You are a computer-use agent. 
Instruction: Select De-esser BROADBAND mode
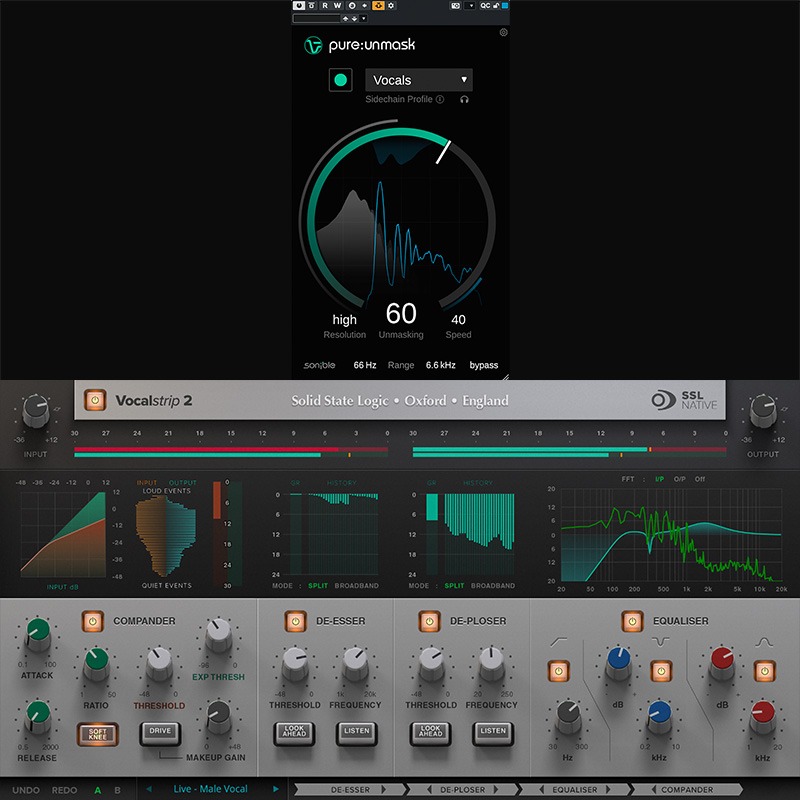(357, 586)
